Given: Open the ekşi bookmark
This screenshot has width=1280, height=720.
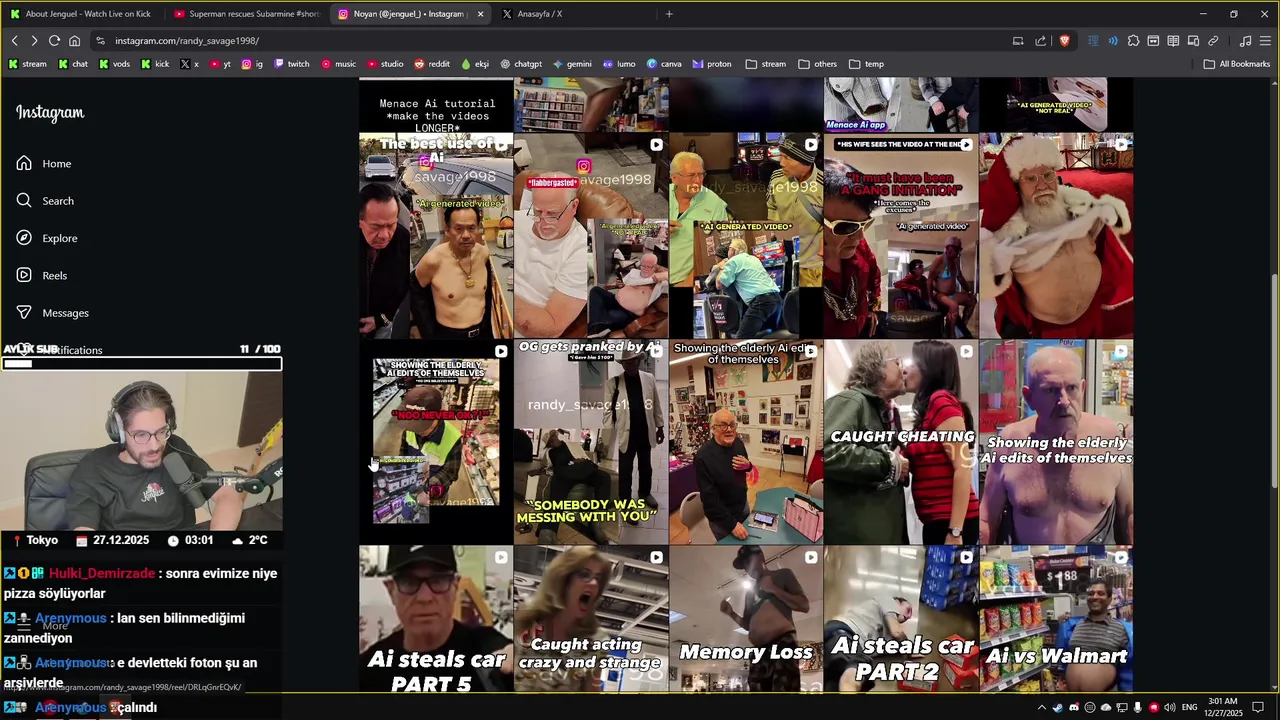Looking at the screenshot, I should [475, 64].
